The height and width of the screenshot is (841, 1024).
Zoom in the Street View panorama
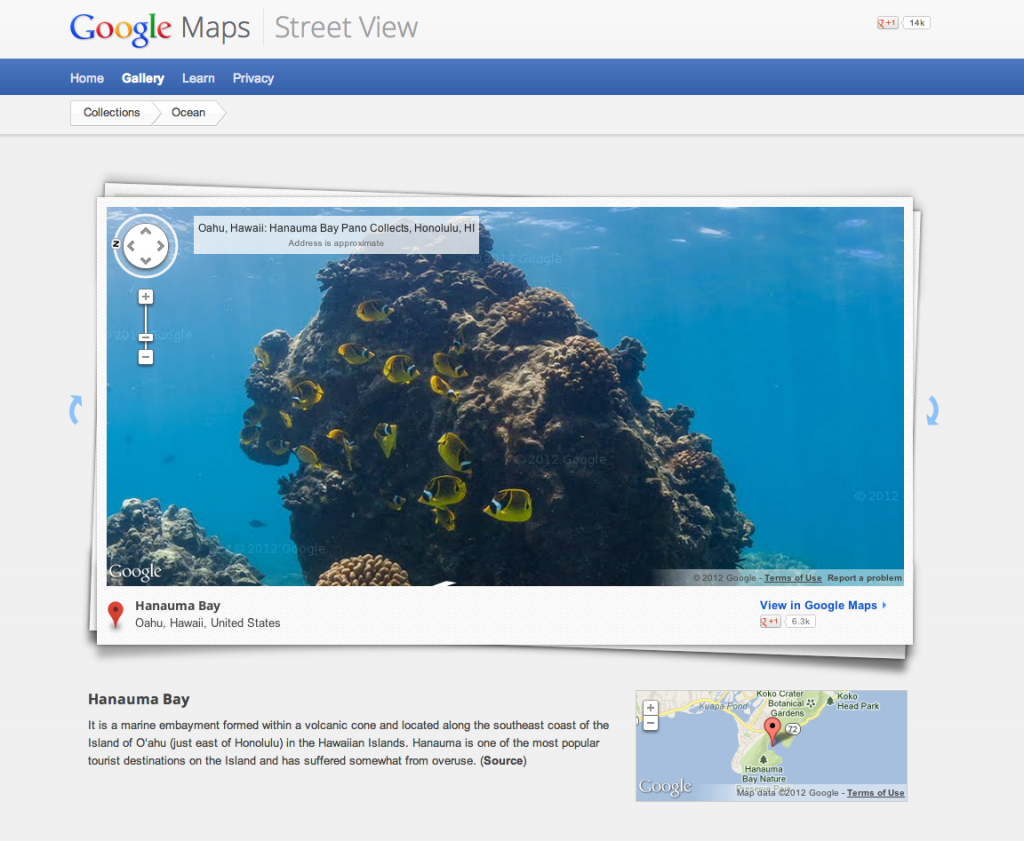point(146,297)
